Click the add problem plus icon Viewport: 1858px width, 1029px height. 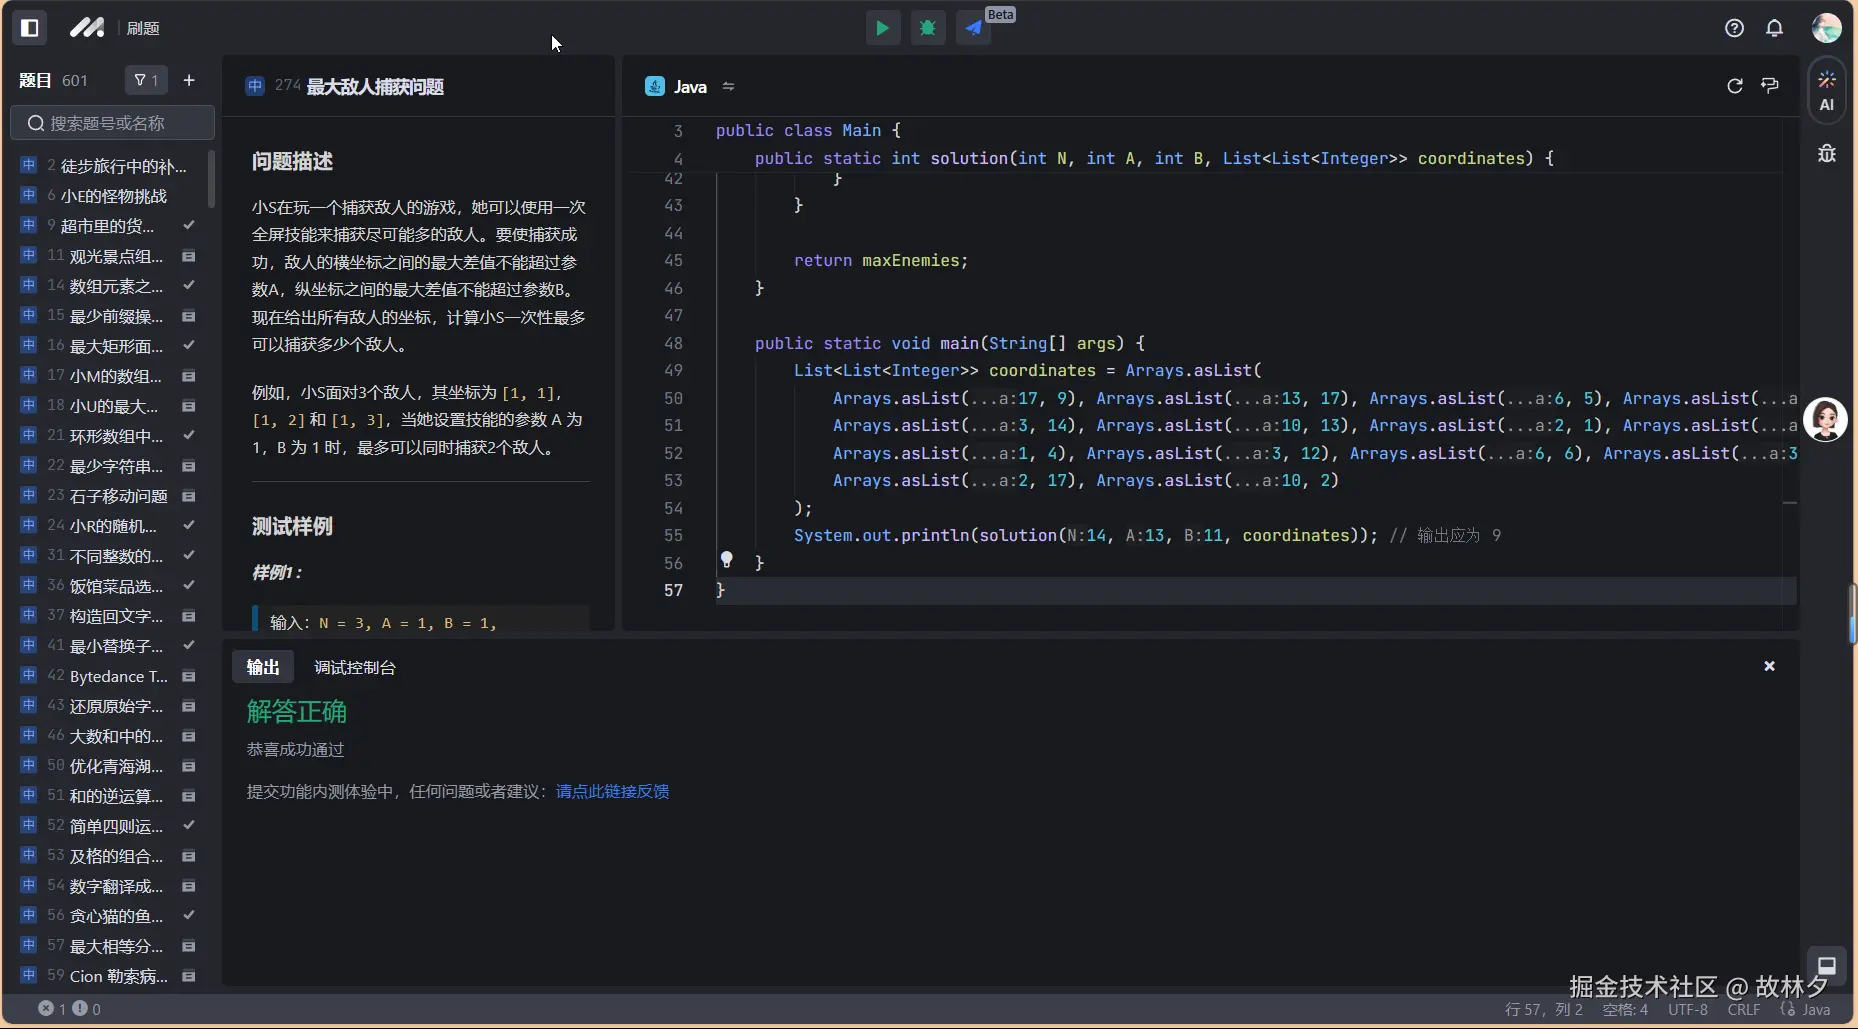click(x=189, y=80)
